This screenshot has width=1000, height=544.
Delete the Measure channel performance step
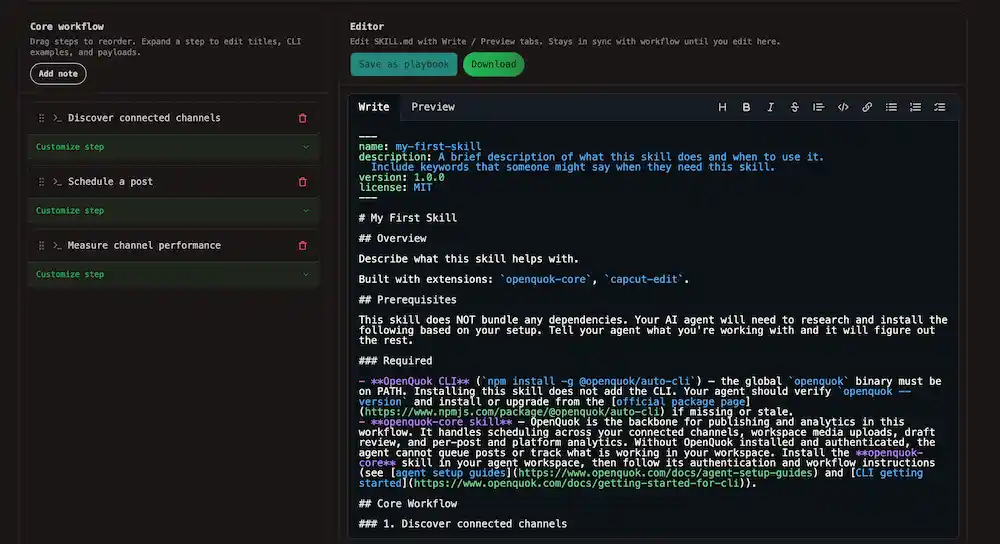[x=303, y=246]
